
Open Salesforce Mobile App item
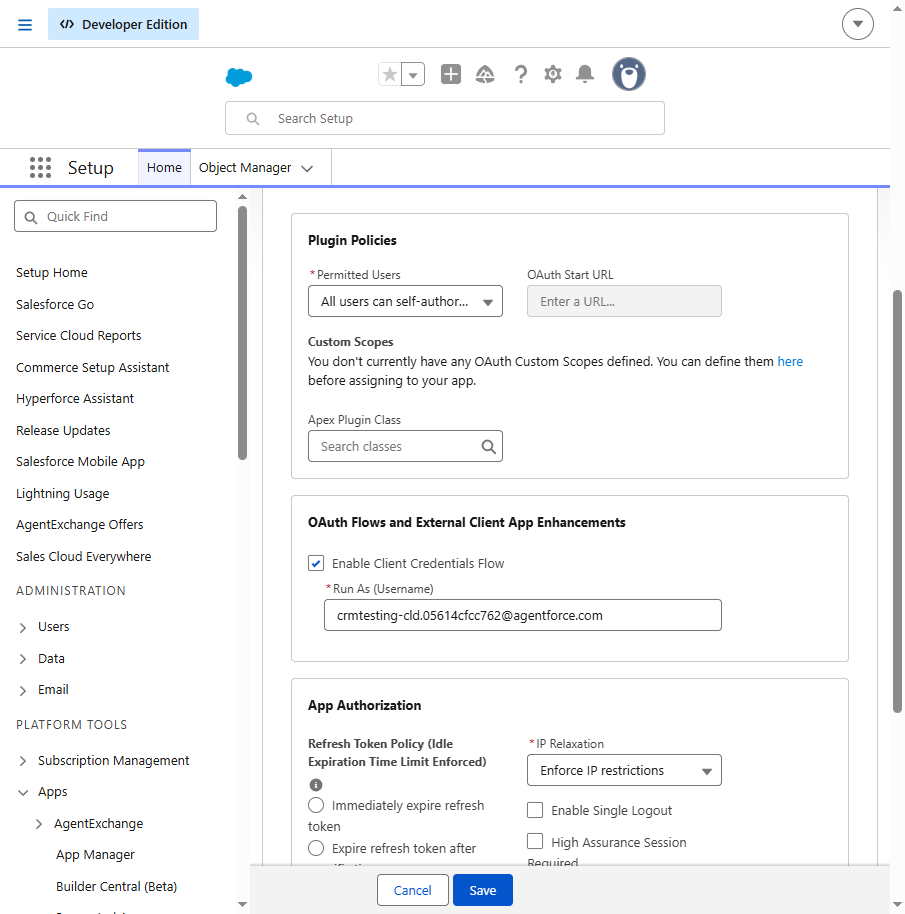coord(80,462)
